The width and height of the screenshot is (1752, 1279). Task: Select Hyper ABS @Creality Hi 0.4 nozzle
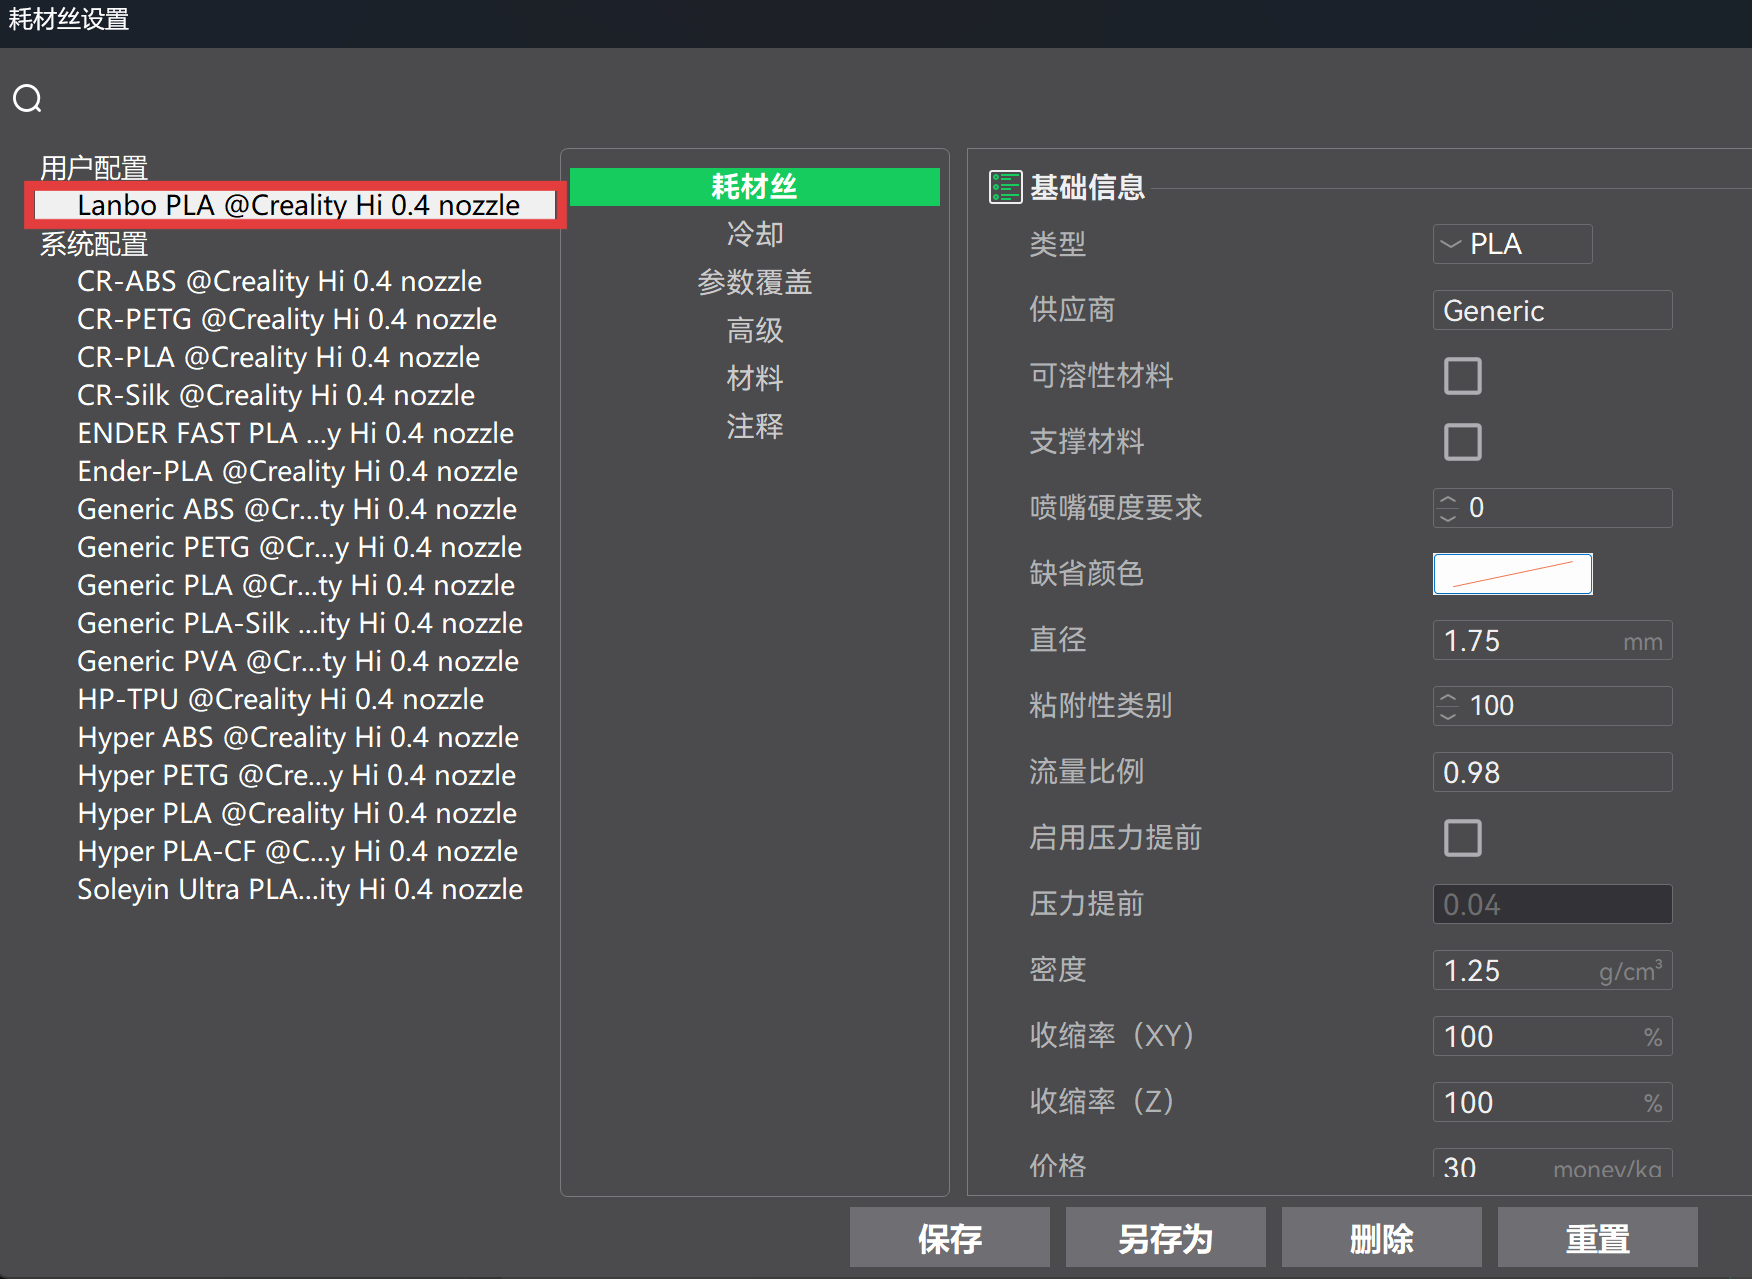[298, 738]
